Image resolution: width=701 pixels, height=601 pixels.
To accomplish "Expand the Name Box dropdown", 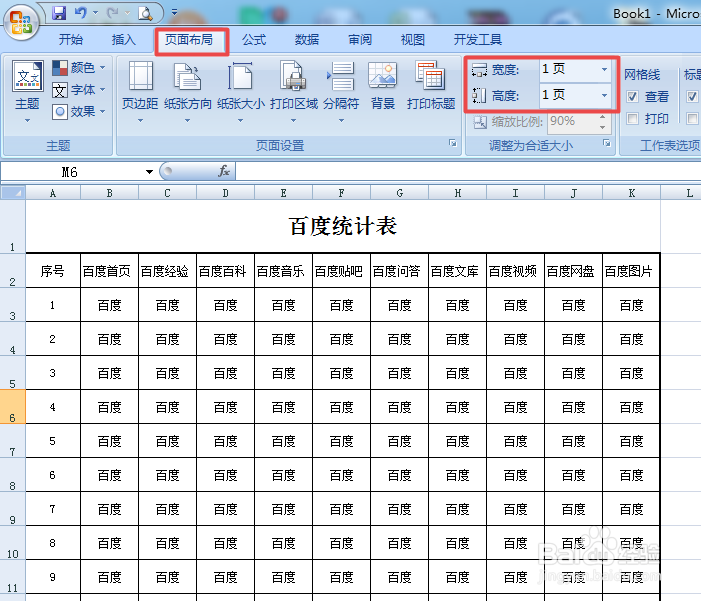I will tap(149, 172).
